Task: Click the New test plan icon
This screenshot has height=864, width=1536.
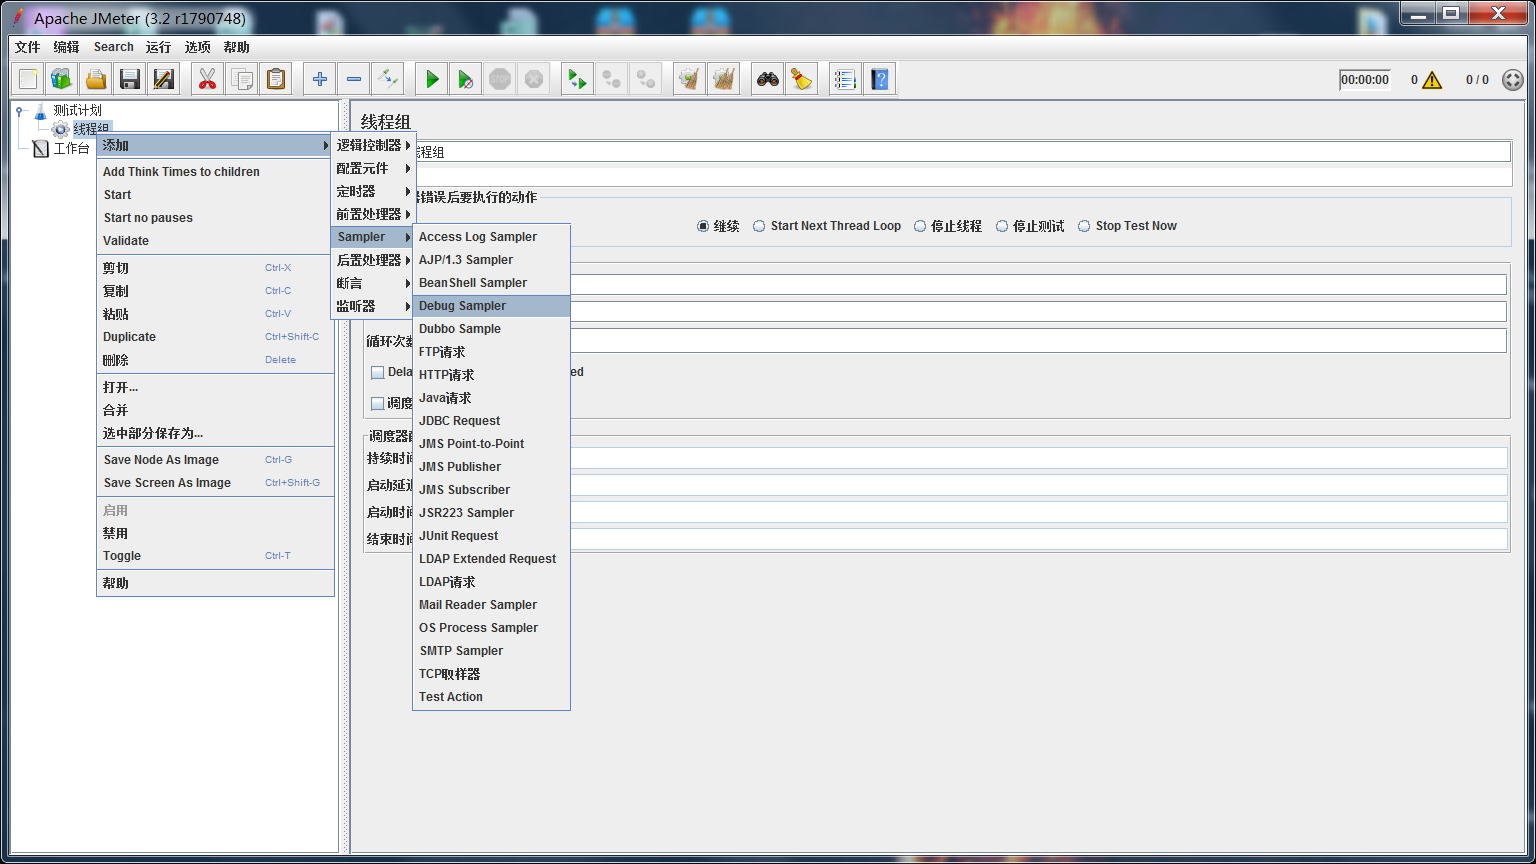Action: [28, 79]
